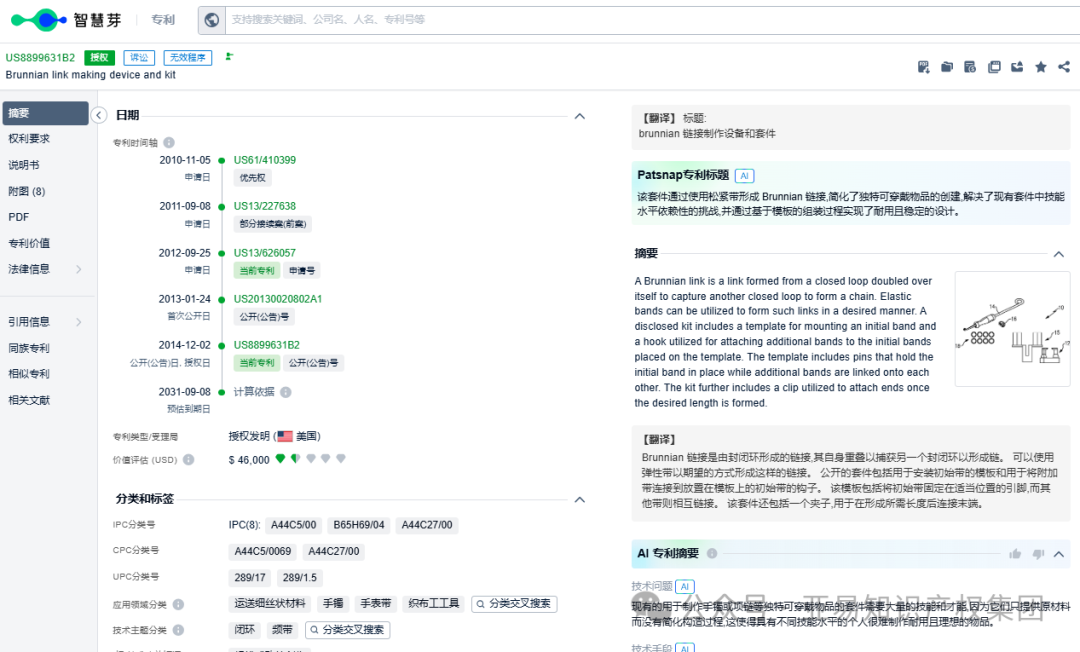
Task: Export the patent data
Action: (x=1017, y=67)
